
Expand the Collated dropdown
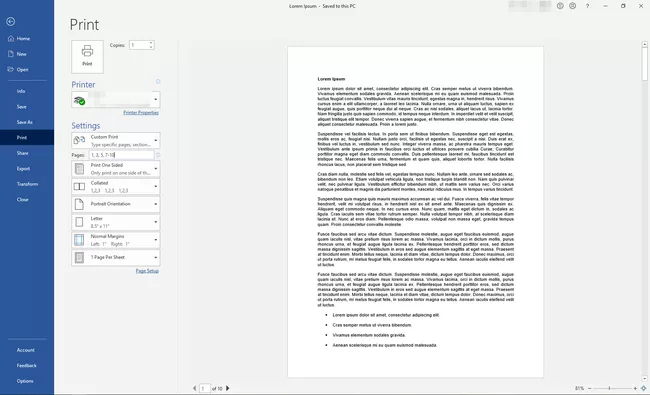(x=116, y=187)
